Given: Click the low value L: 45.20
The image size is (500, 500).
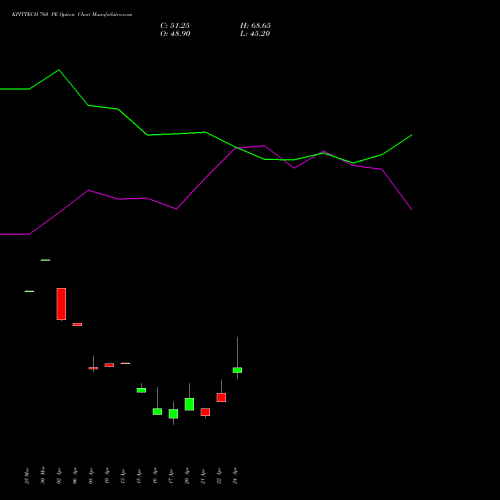Looking at the screenshot, I should click(x=255, y=34).
